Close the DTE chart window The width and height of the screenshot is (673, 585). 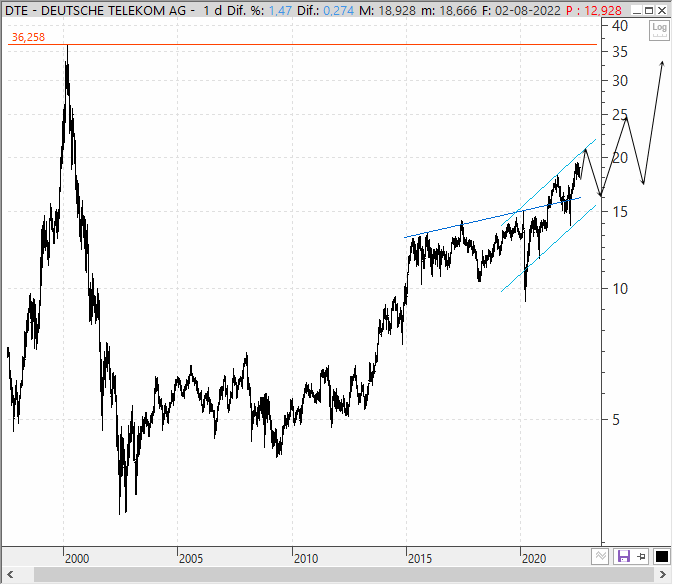(662, 10)
